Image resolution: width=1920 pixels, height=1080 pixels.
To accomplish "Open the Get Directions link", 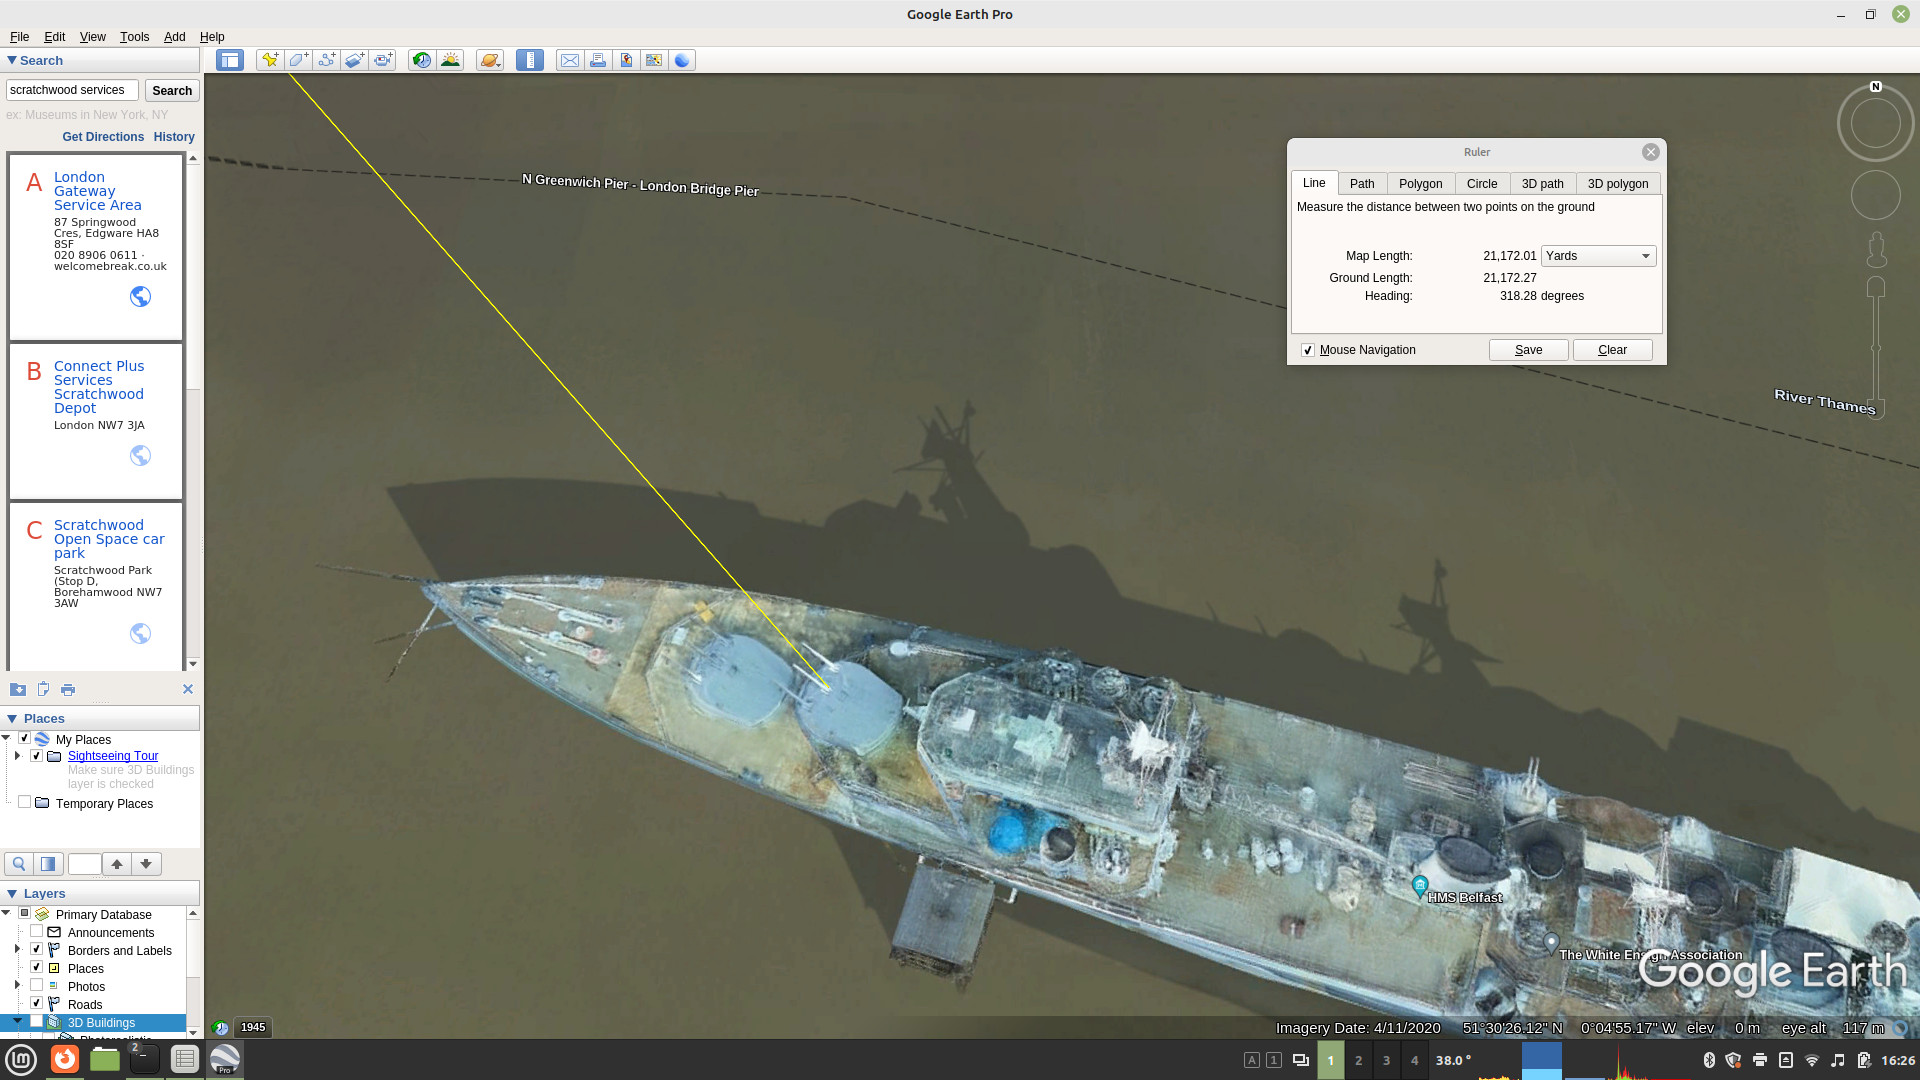I will [x=103, y=137].
